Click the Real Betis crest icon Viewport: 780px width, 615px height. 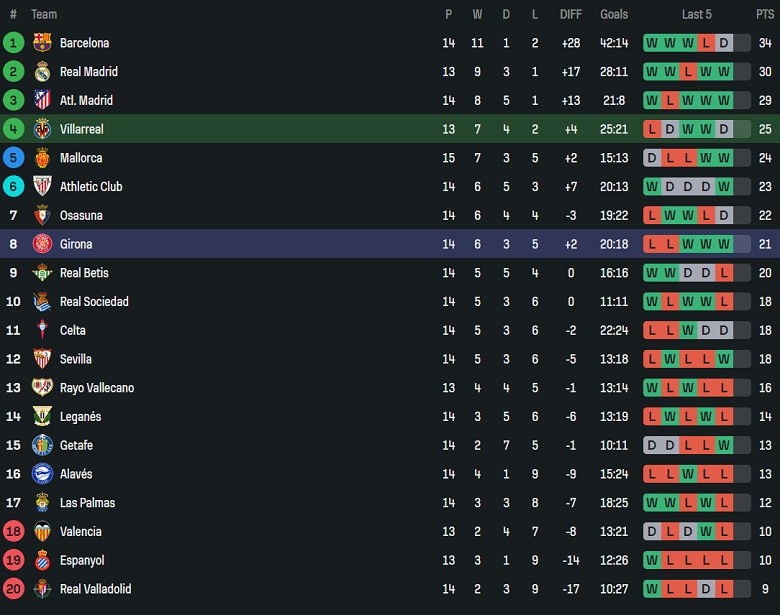(42, 273)
